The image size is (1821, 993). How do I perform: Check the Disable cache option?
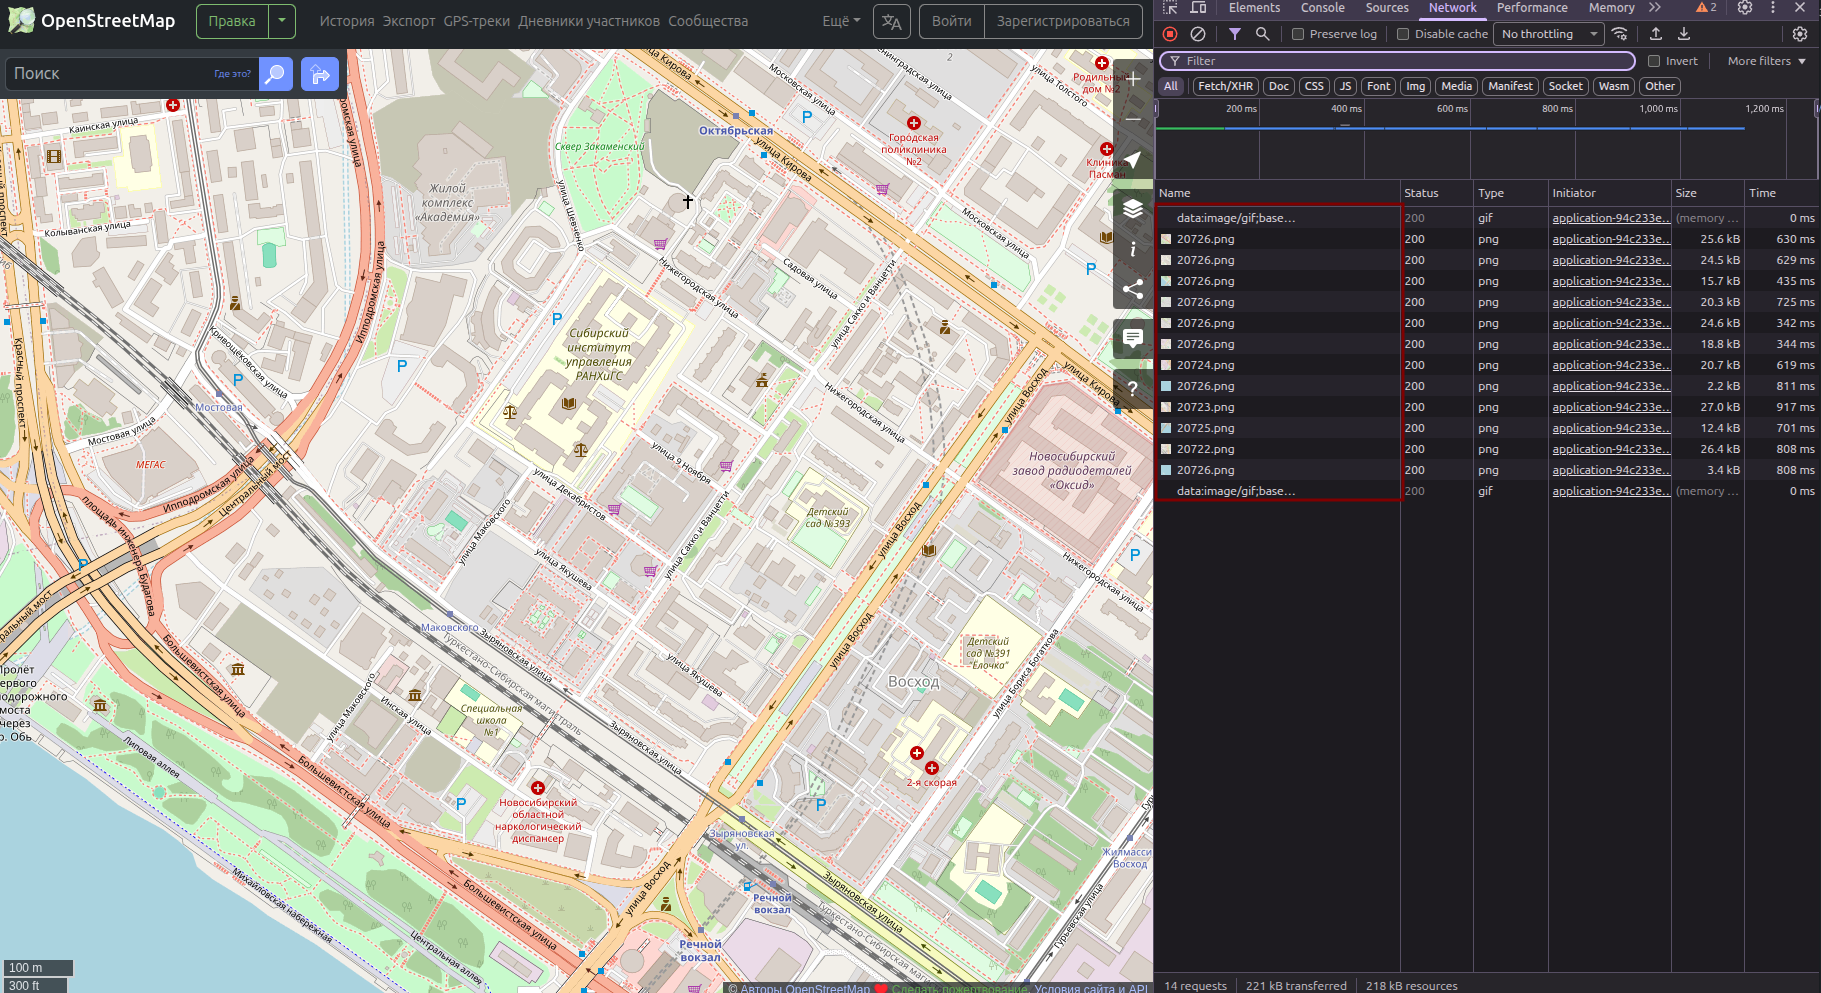pos(1403,34)
